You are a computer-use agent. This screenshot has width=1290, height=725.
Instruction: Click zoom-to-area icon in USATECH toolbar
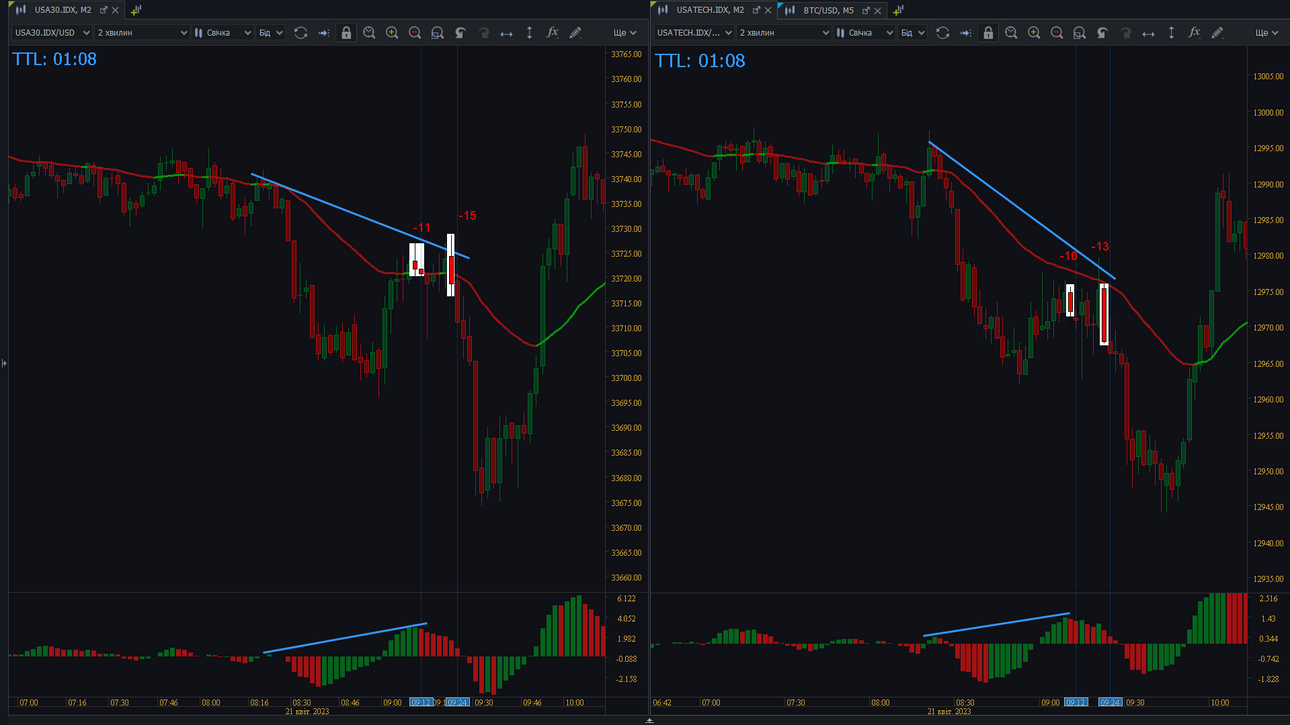point(1079,33)
